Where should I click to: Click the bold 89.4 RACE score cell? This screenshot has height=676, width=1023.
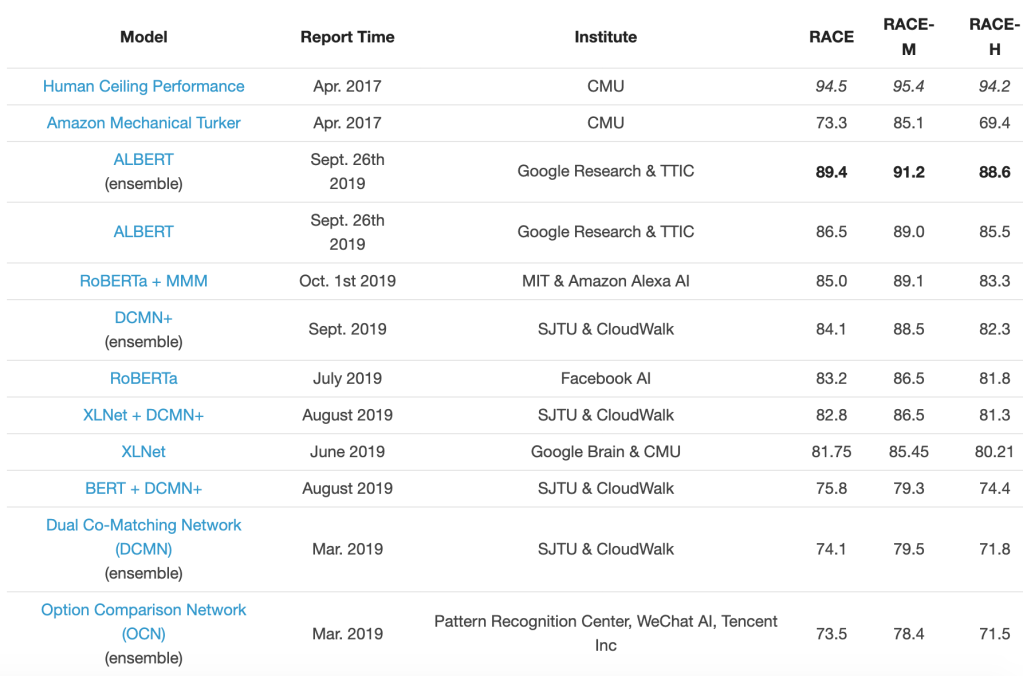pos(831,172)
